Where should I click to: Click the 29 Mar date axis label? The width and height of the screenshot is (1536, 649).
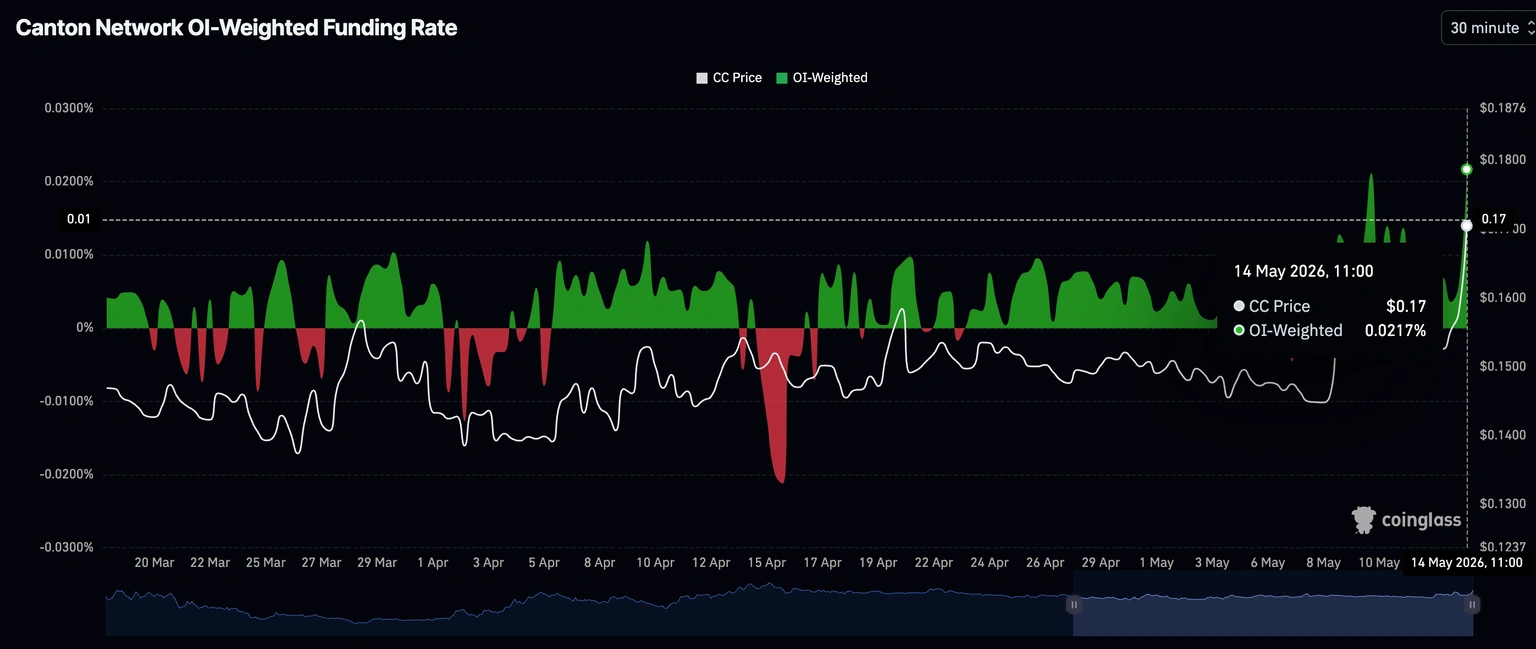377,563
